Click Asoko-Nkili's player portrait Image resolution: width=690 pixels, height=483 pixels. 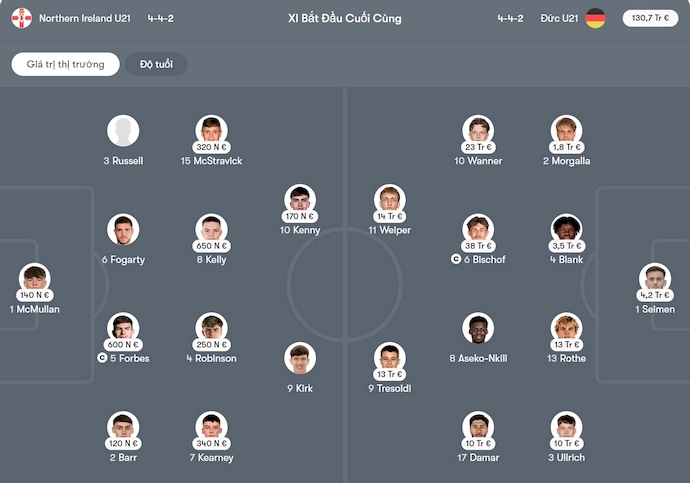point(478,328)
